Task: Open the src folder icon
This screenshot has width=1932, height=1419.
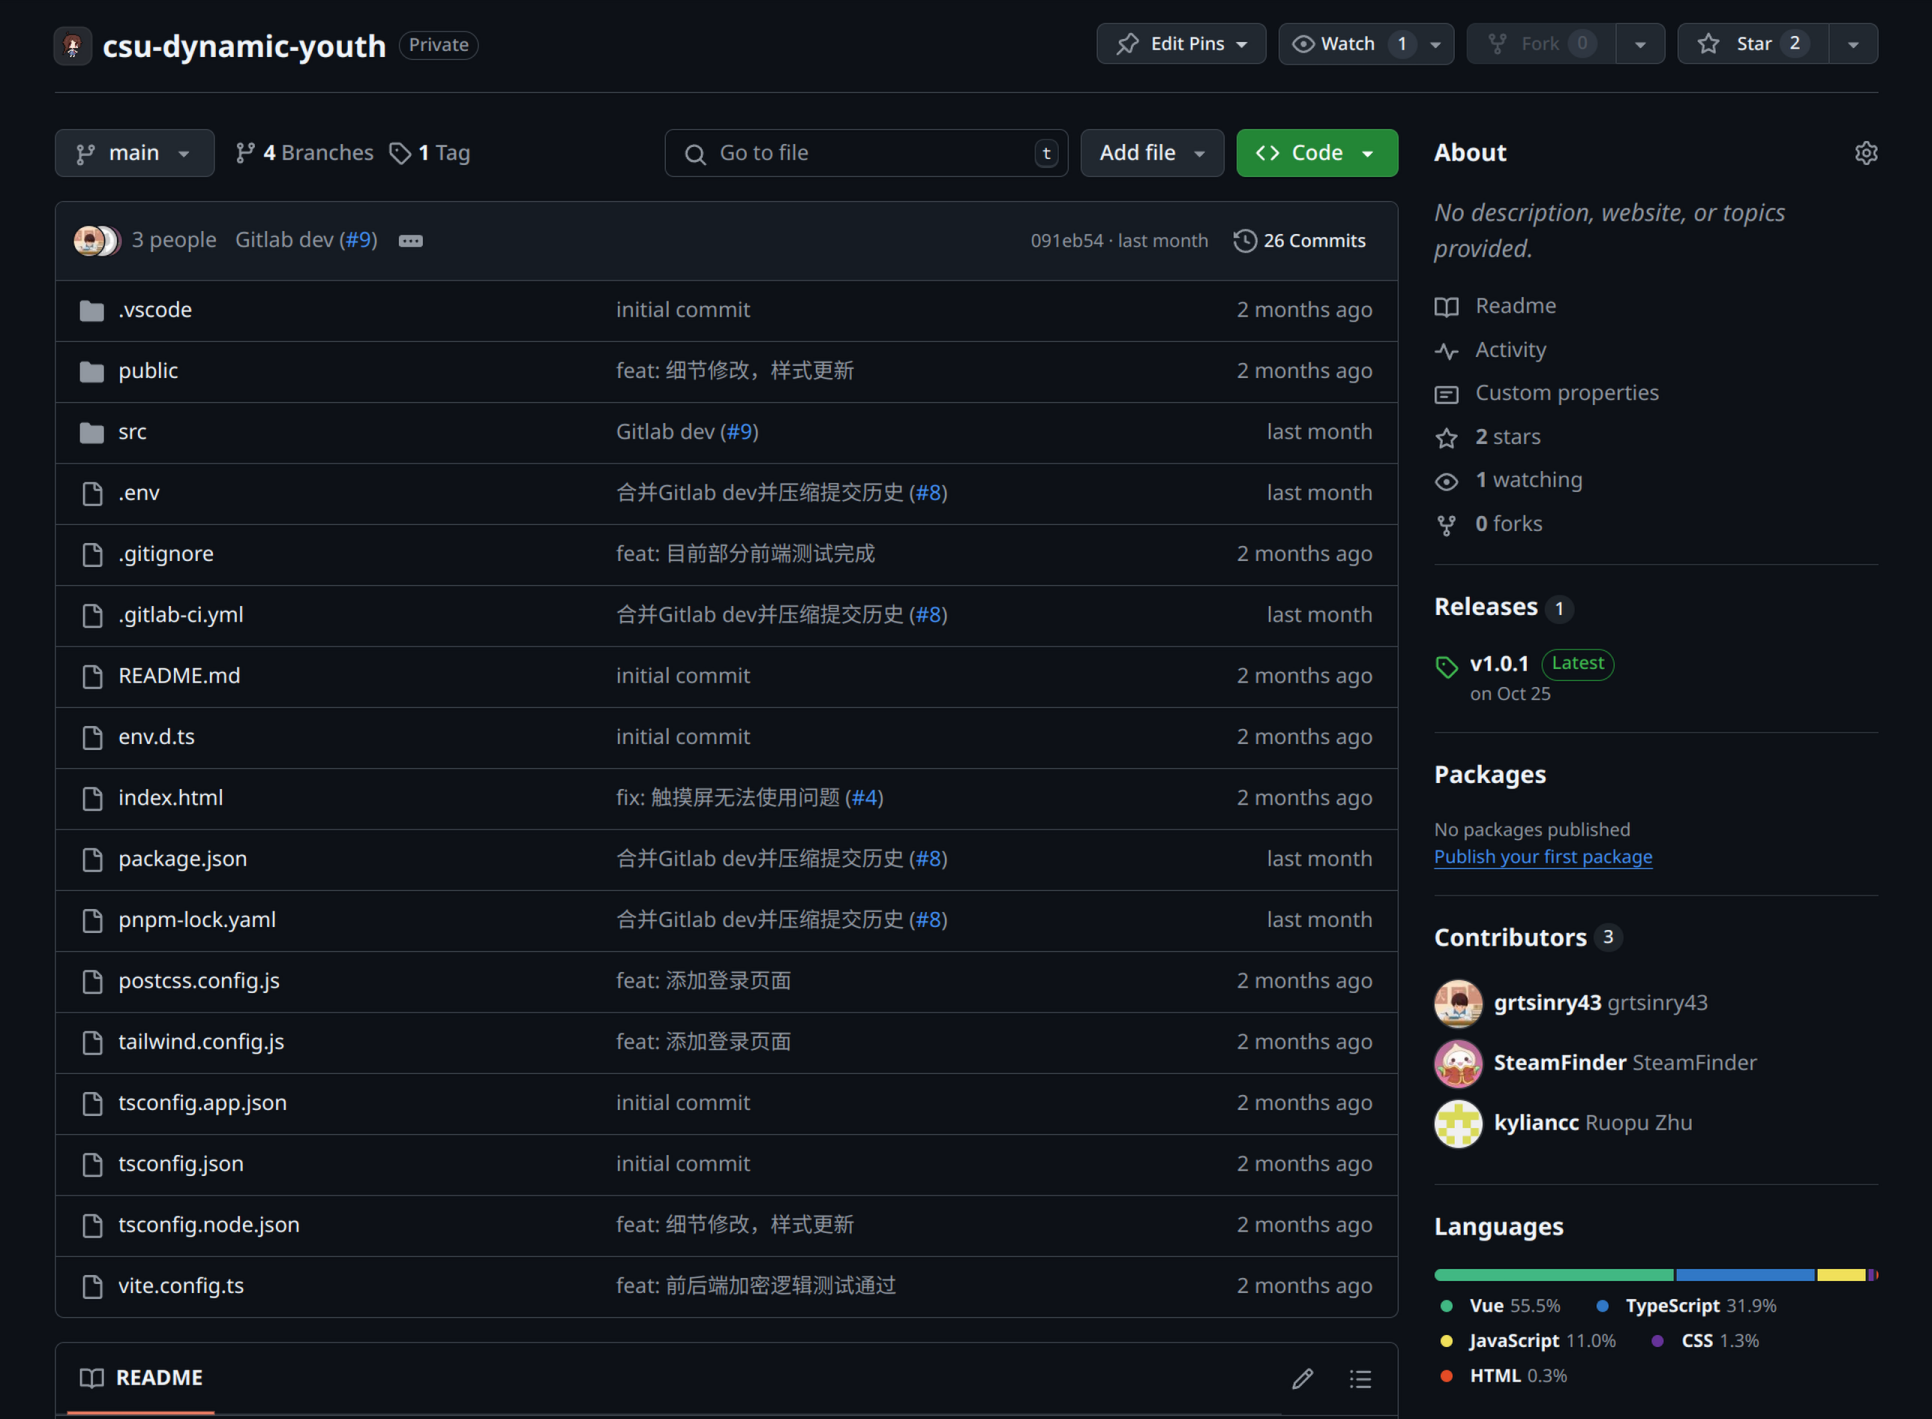Action: pos(92,432)
